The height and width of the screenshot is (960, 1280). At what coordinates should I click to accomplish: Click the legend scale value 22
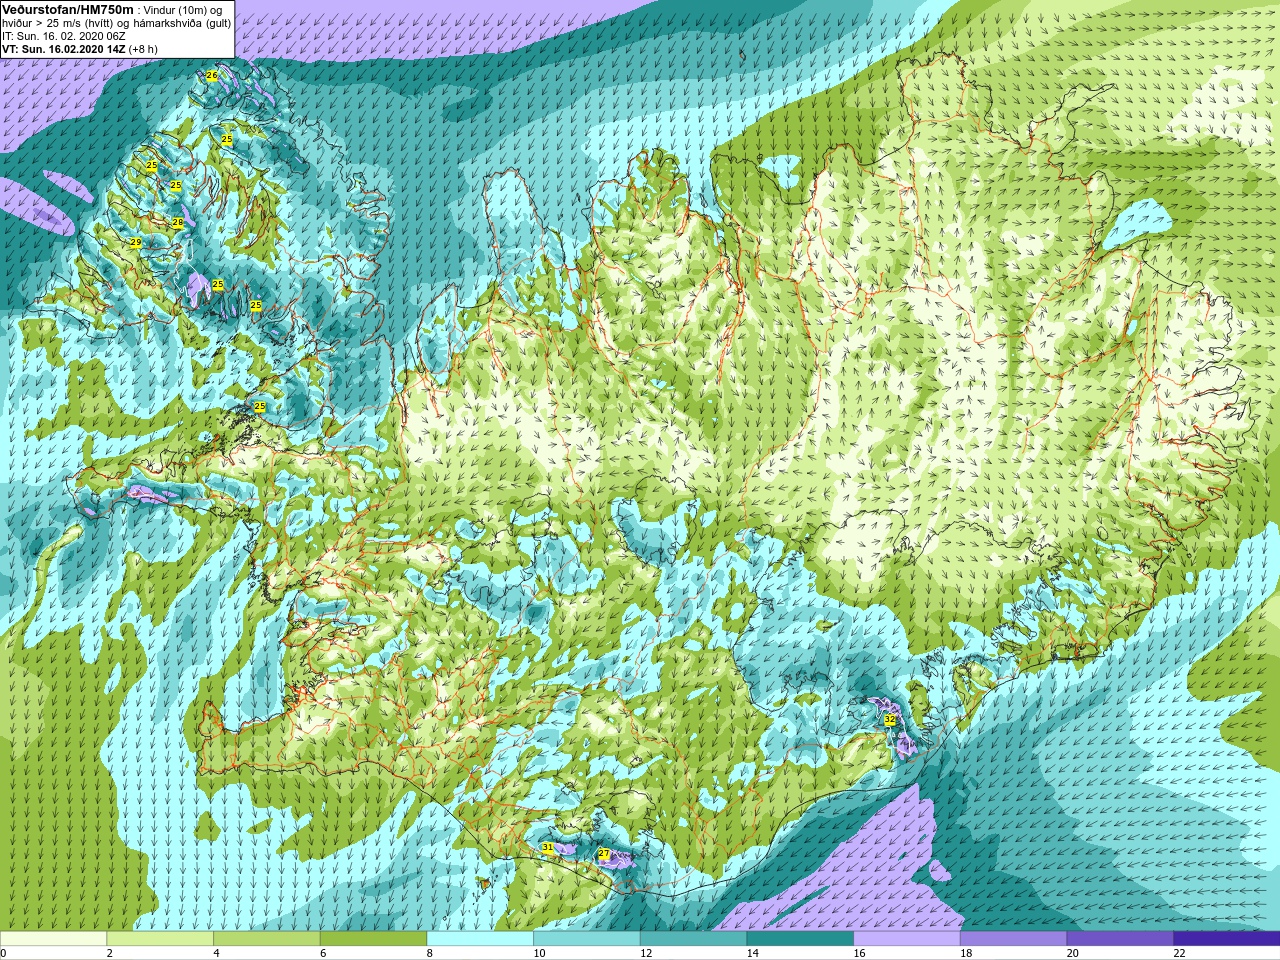pos(1179,953)
